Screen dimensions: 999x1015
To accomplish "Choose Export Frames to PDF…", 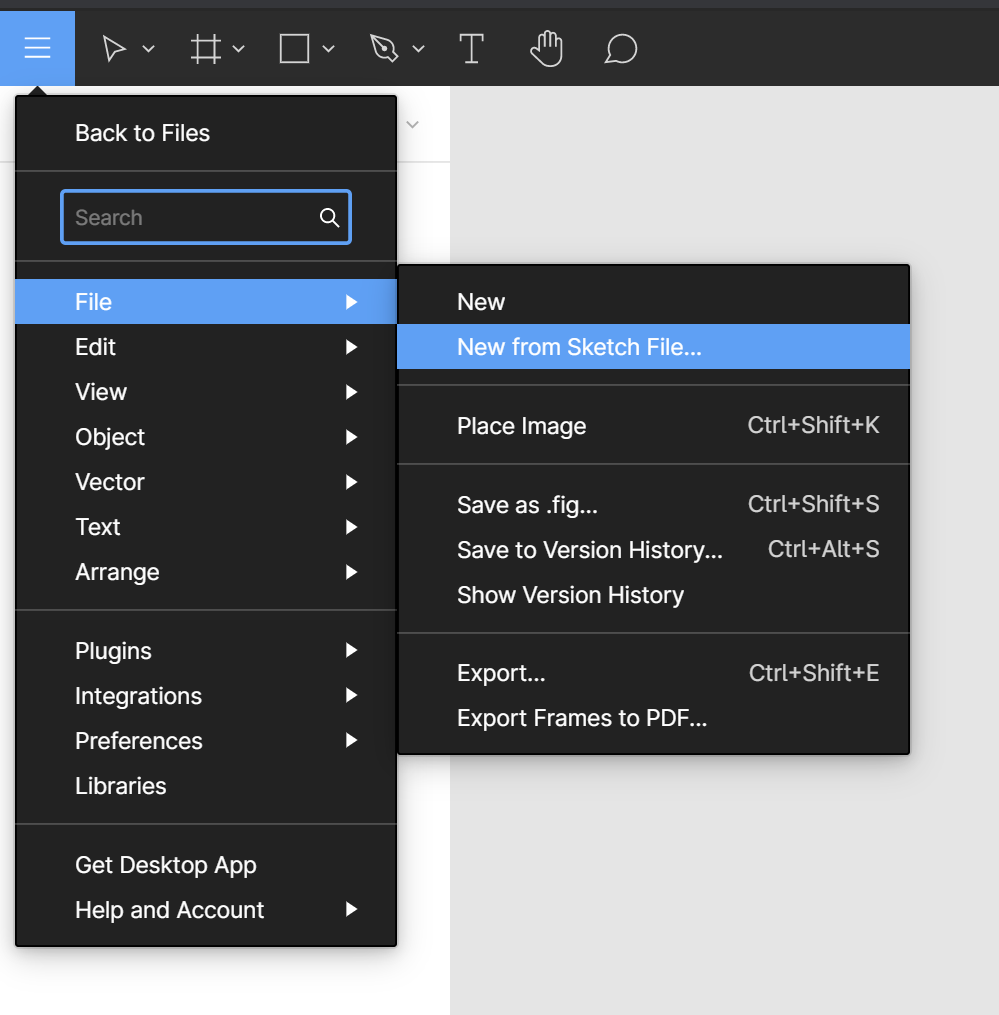I will pos(653,719).
